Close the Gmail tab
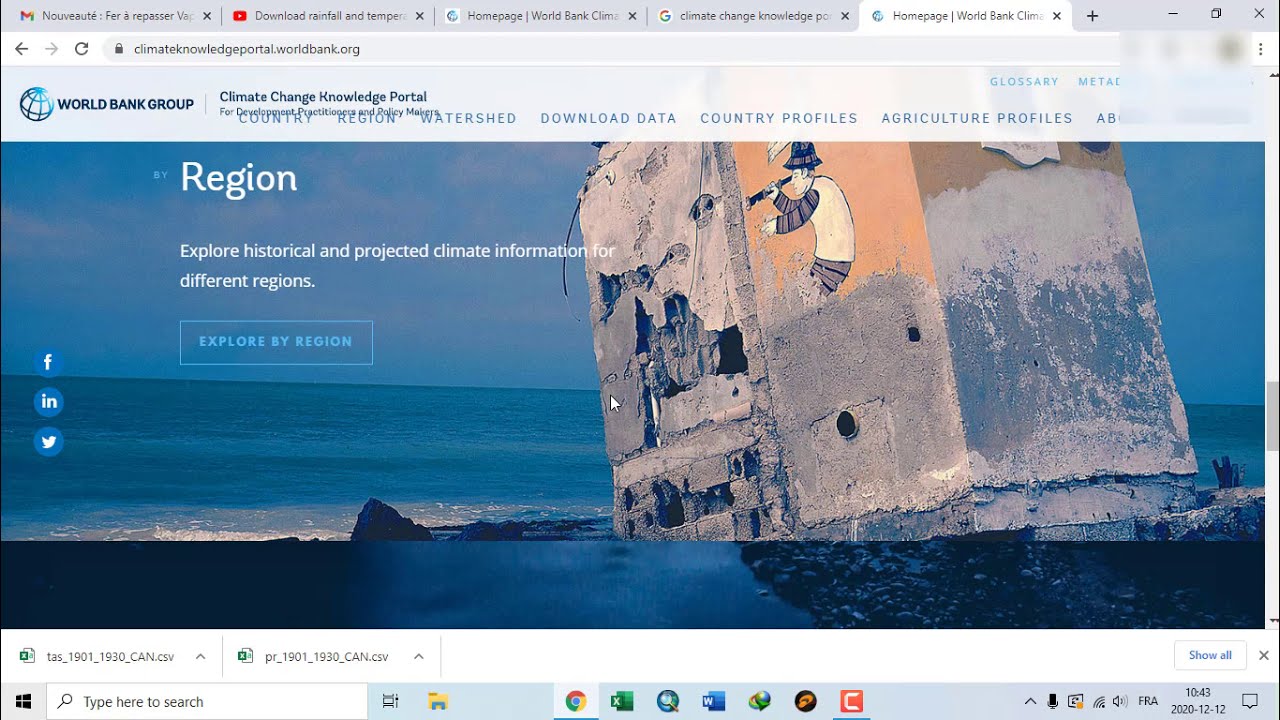The height and width of the screenshot is (720, 1280). 207,16
